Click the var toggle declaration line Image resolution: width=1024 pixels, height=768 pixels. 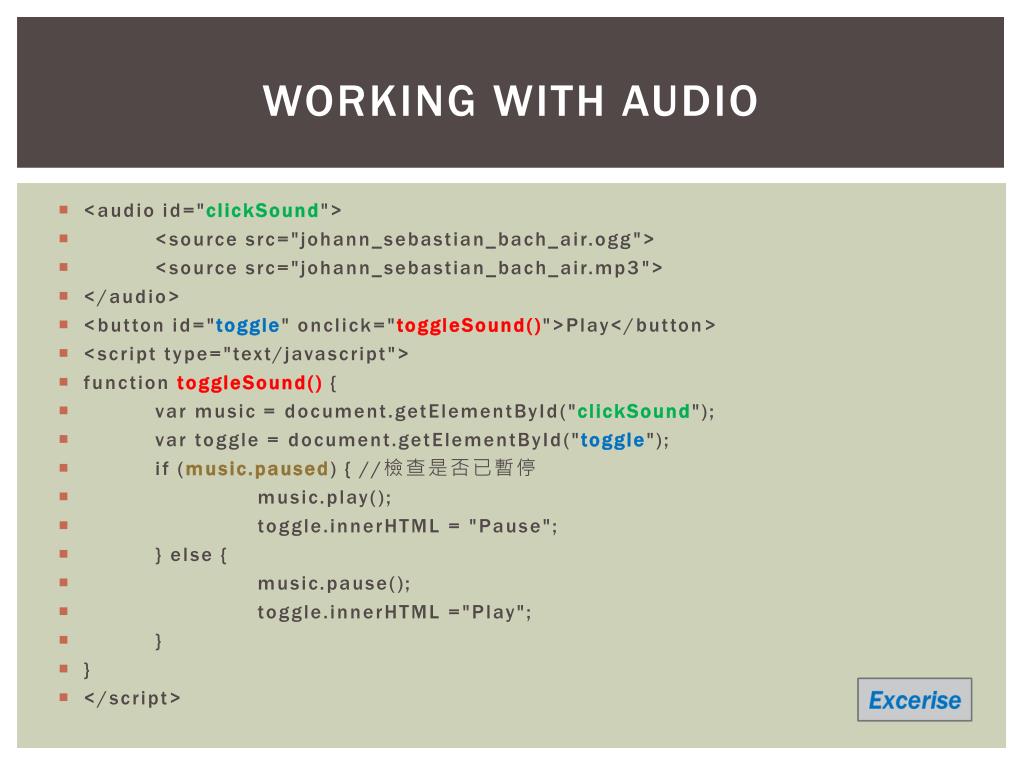coord(412,440)
